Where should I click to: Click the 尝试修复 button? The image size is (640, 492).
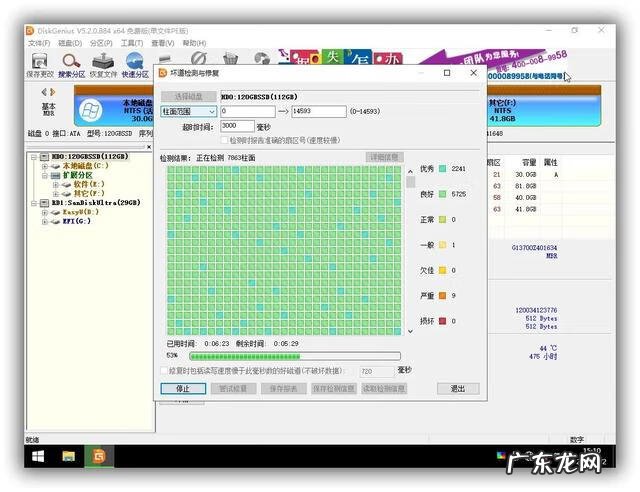[x=233, y=388]
